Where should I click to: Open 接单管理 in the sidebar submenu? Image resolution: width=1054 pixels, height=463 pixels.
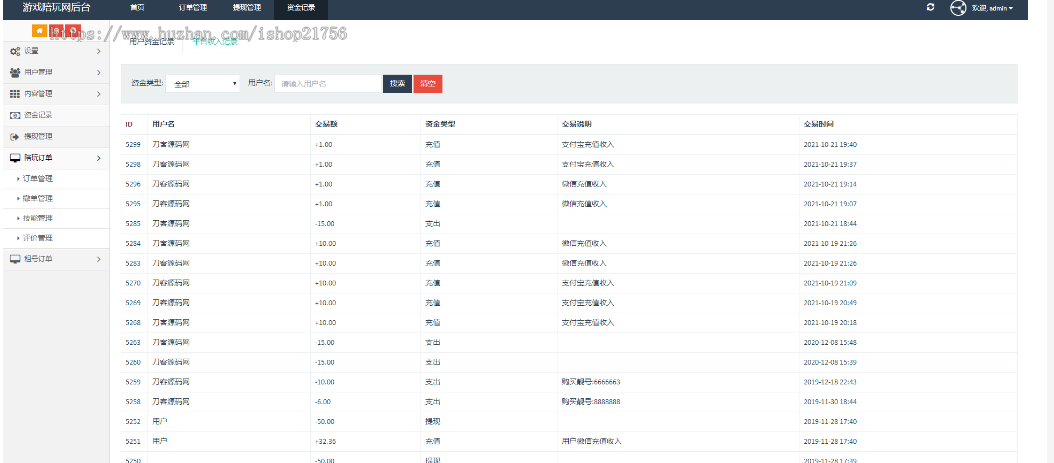(38, 199)
